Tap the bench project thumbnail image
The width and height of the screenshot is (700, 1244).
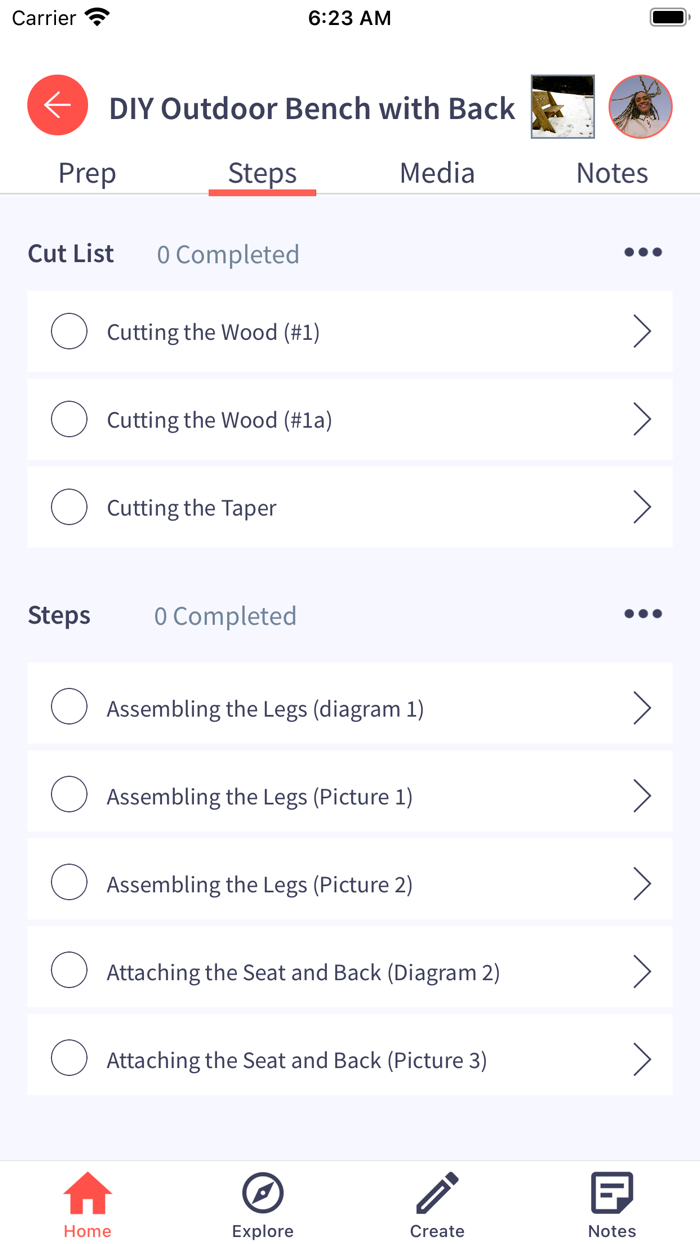point(563,106)
